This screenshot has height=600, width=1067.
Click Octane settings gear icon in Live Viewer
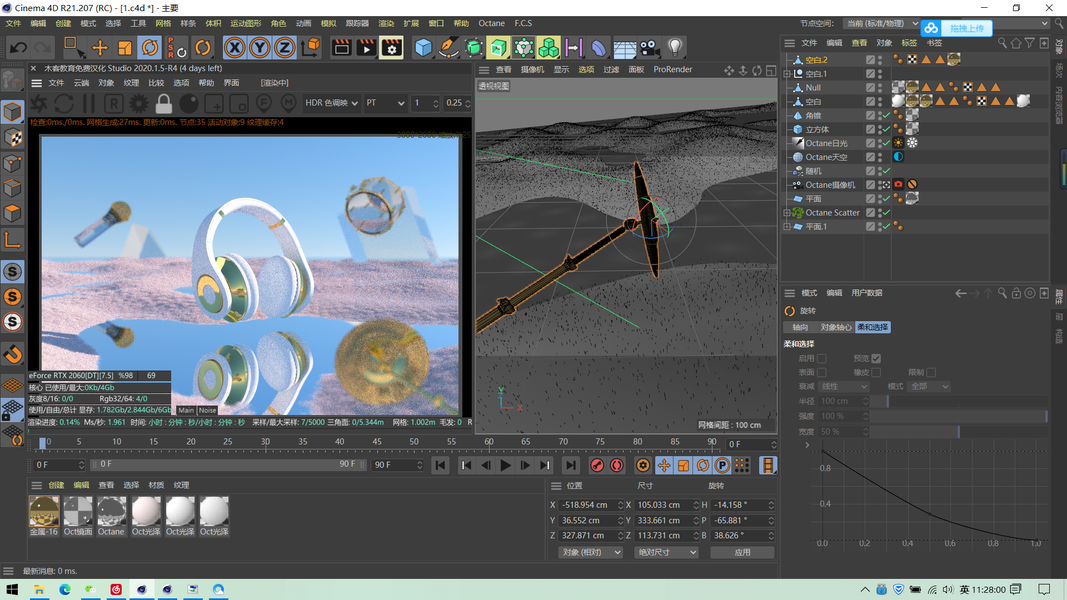139,103
